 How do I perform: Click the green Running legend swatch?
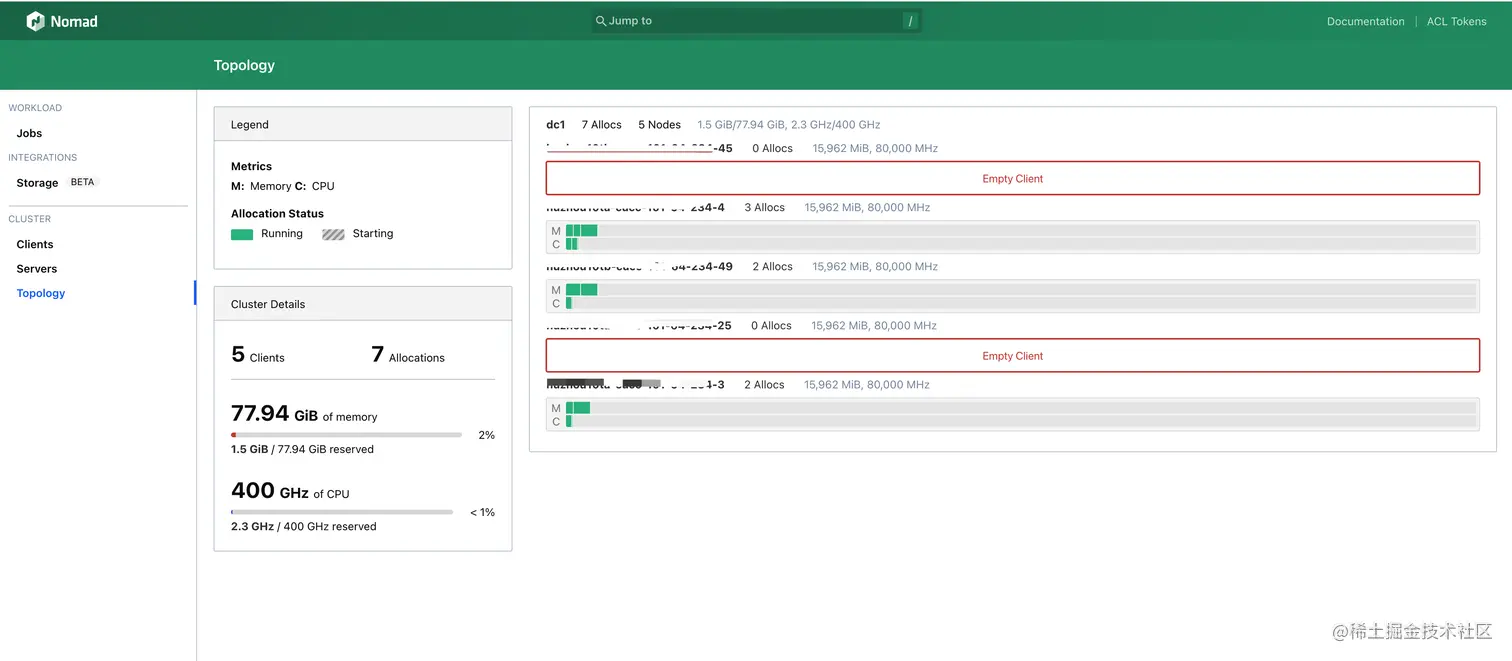(x=242, y=234)
